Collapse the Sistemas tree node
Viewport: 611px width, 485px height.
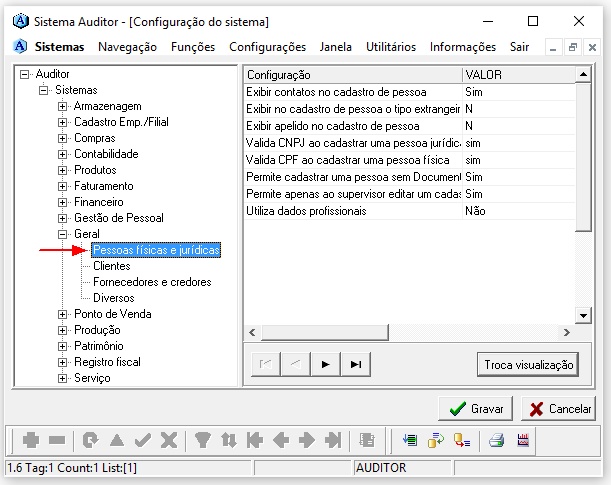[x=44, y=90]
